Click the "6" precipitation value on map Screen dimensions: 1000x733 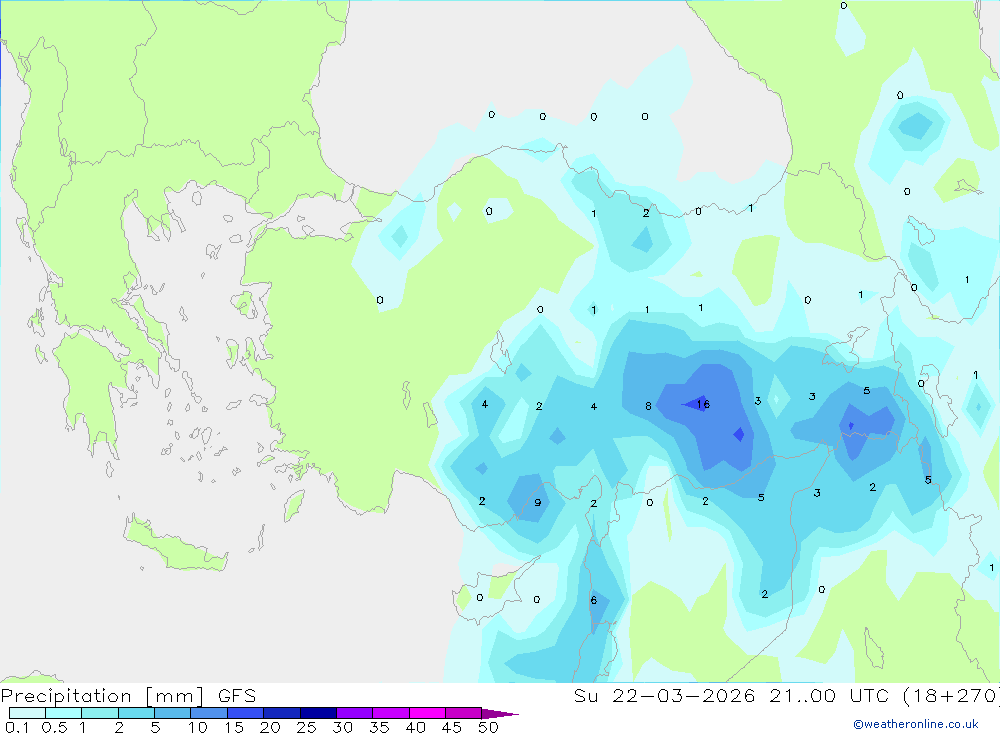point(594,600)
